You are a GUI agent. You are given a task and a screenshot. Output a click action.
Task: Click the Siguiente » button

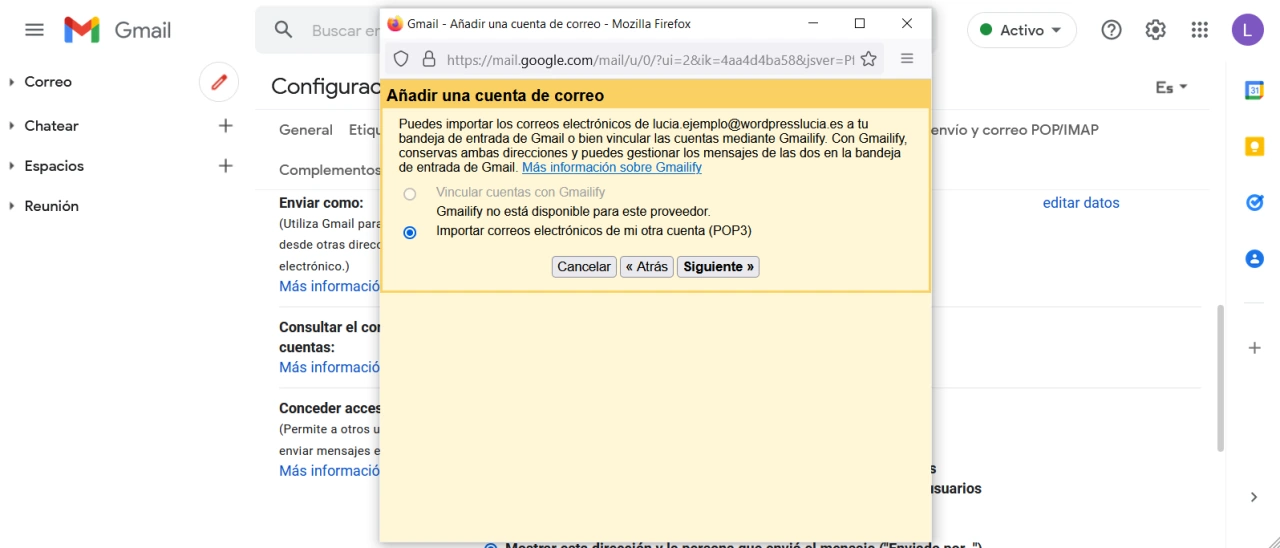coord(718,267)
